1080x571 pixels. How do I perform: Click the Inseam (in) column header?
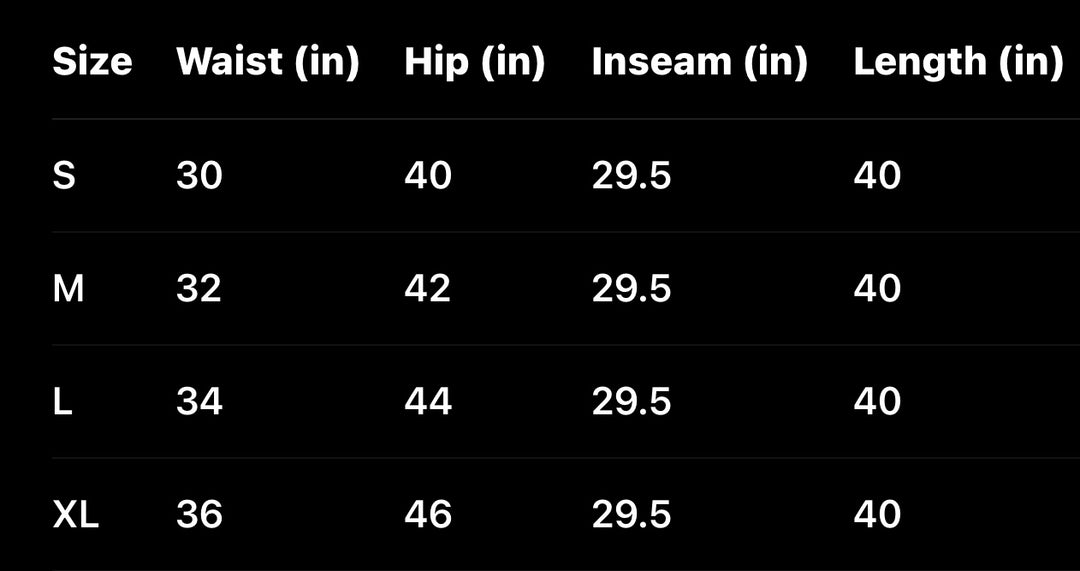(x=699, y=62)
